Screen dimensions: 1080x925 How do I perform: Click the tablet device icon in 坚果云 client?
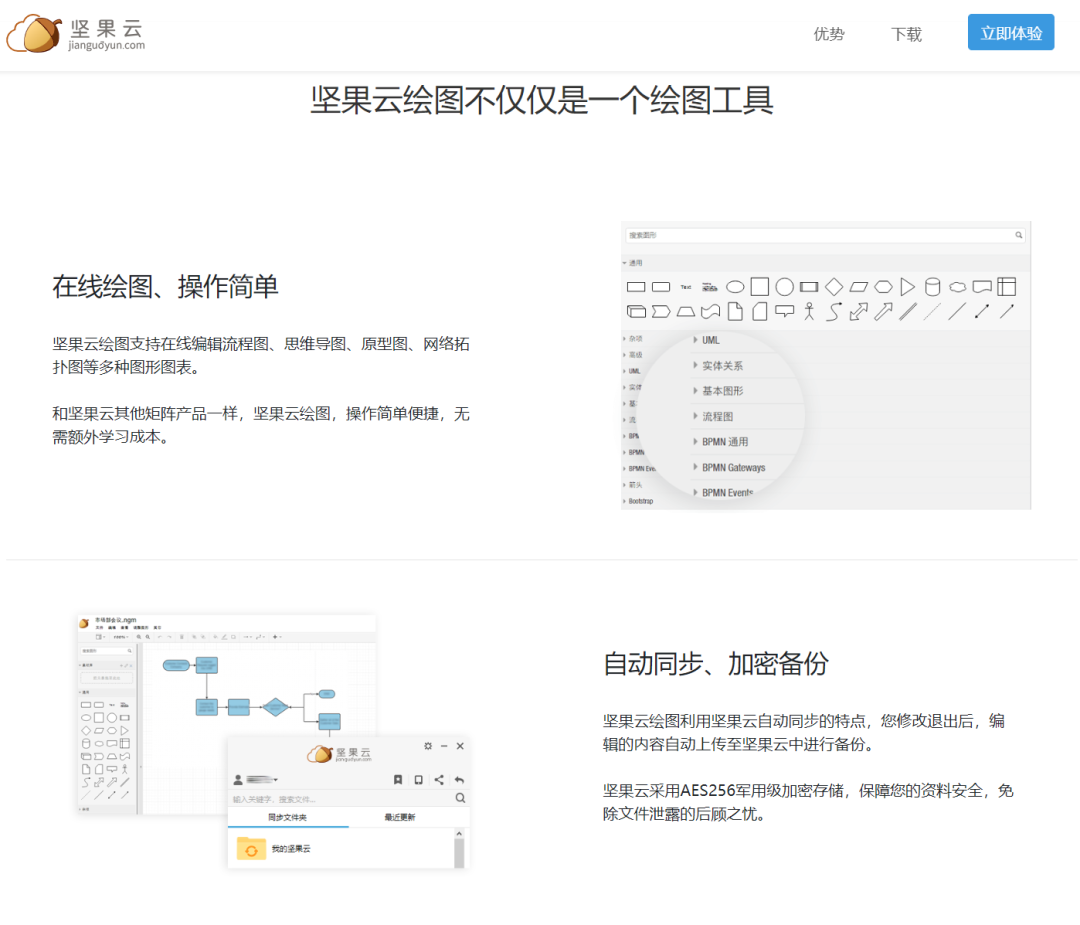[x=418, y=780]
